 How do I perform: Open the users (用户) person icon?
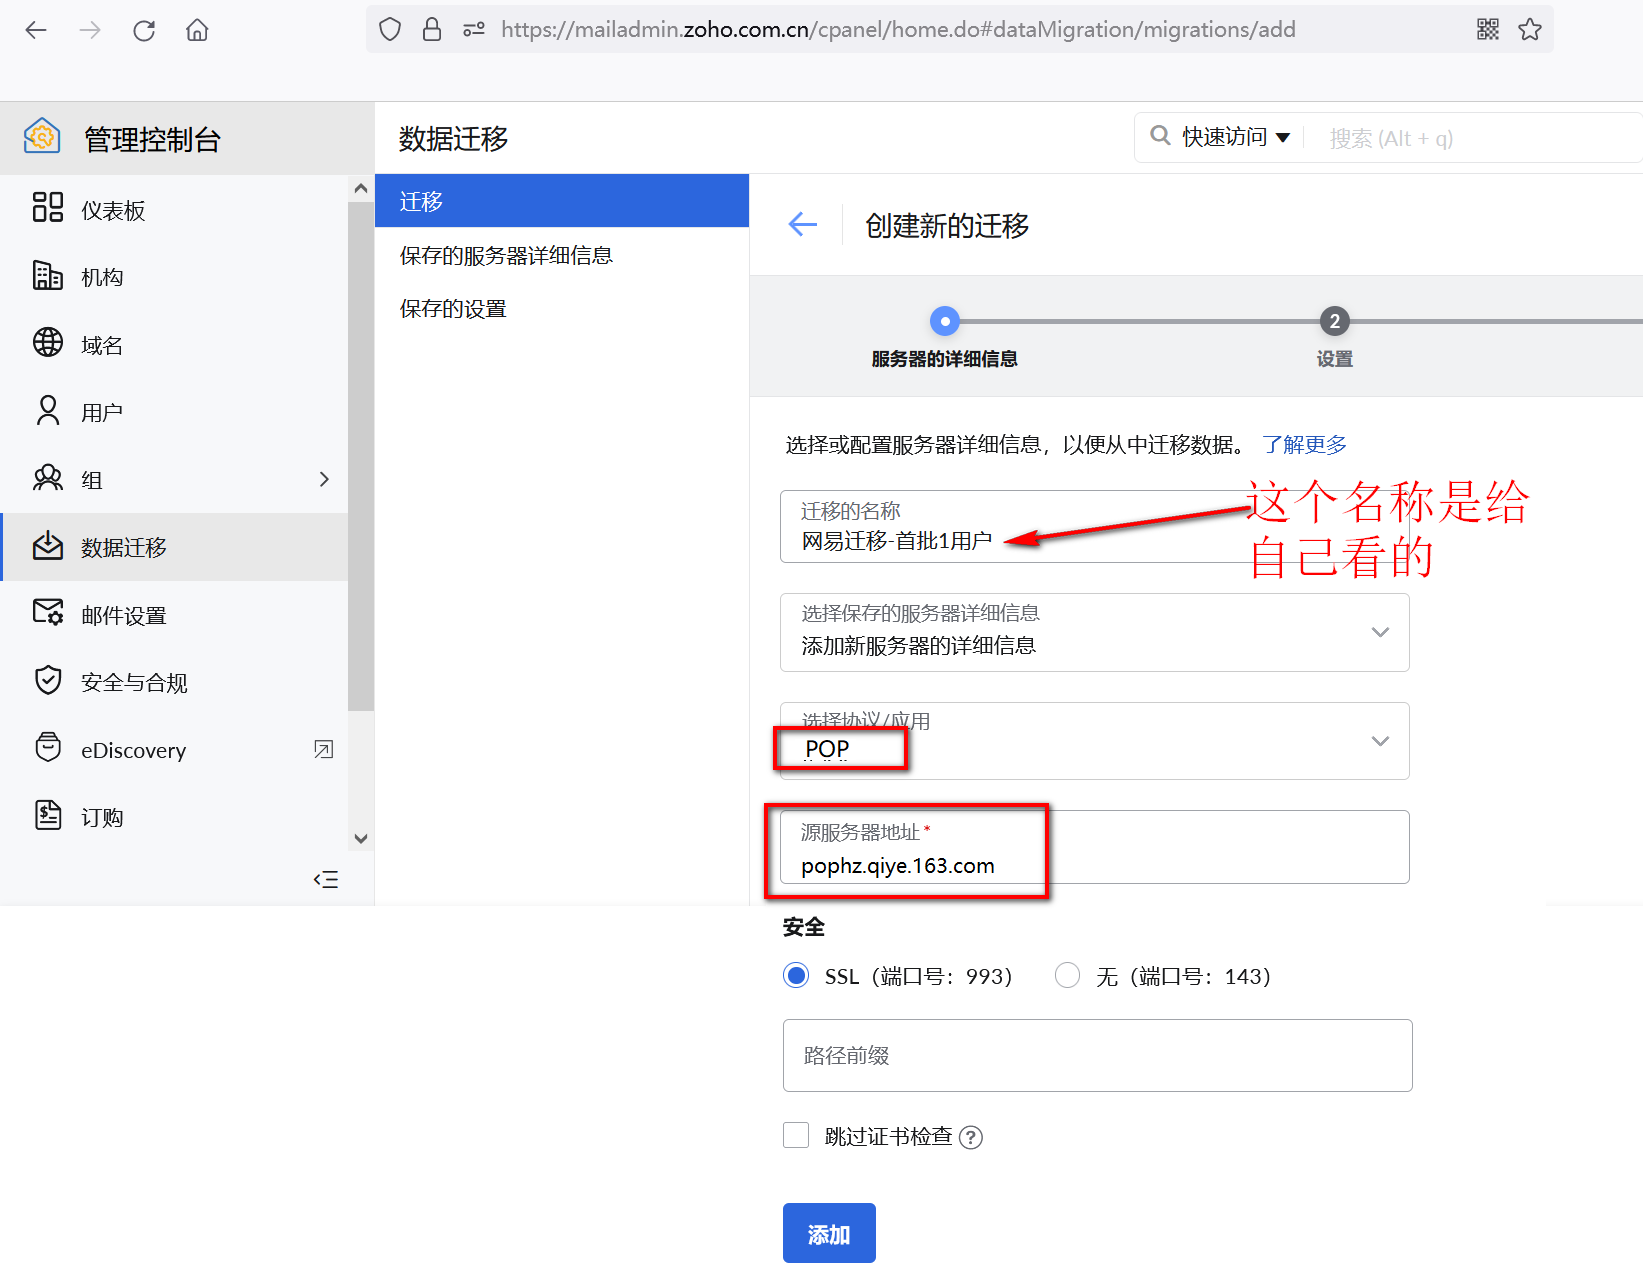[48, 410]
